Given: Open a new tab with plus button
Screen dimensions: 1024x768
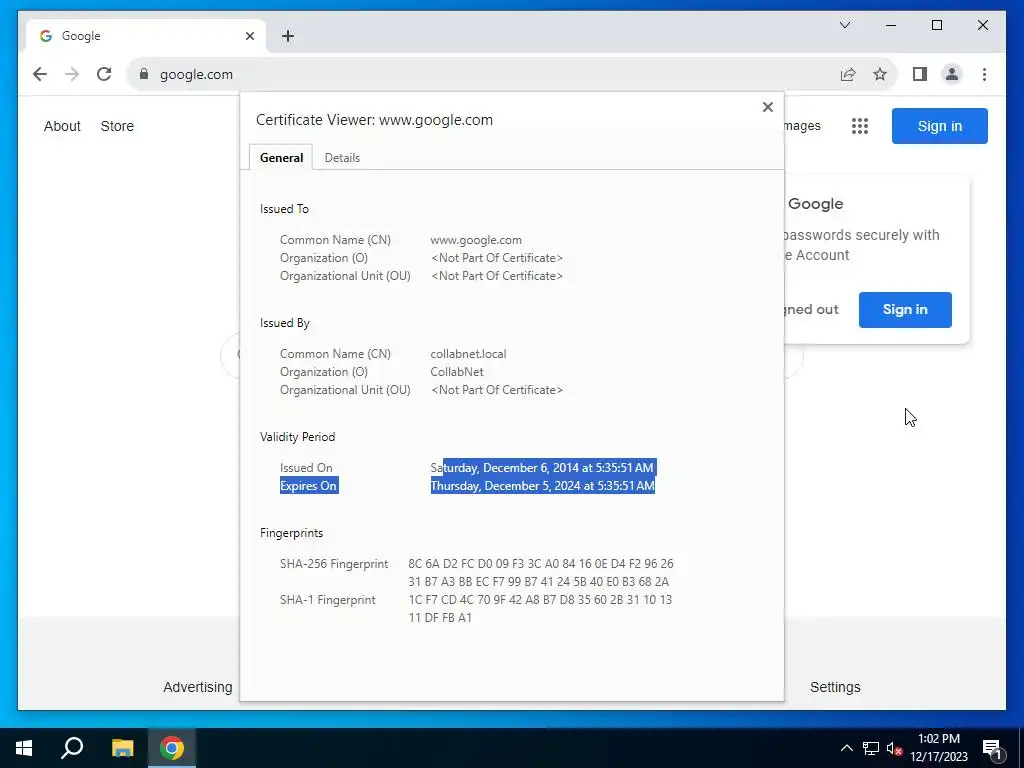Looking at the screenshot, I should coord(288,36).
